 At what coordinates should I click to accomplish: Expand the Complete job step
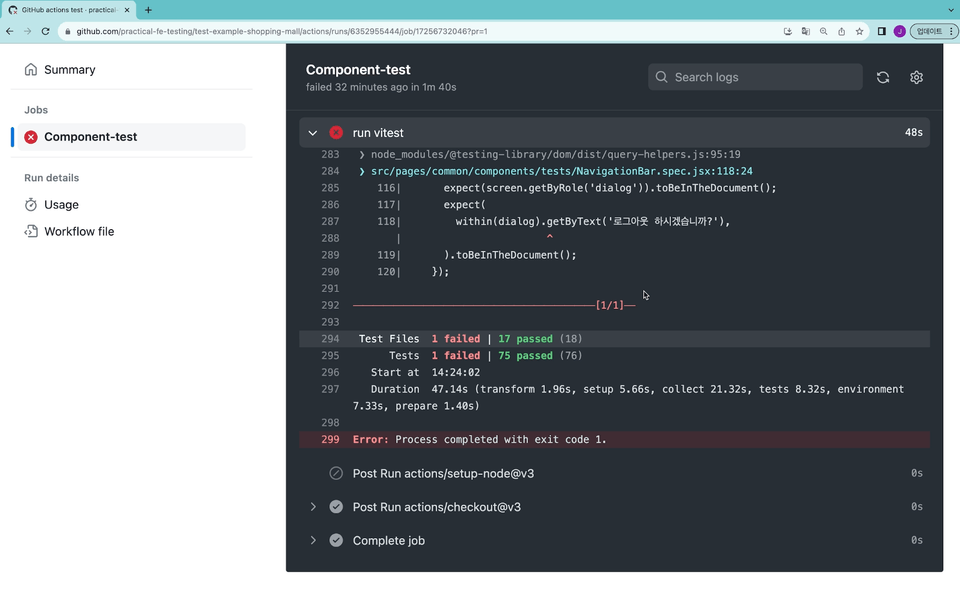[x=313, y=541]
